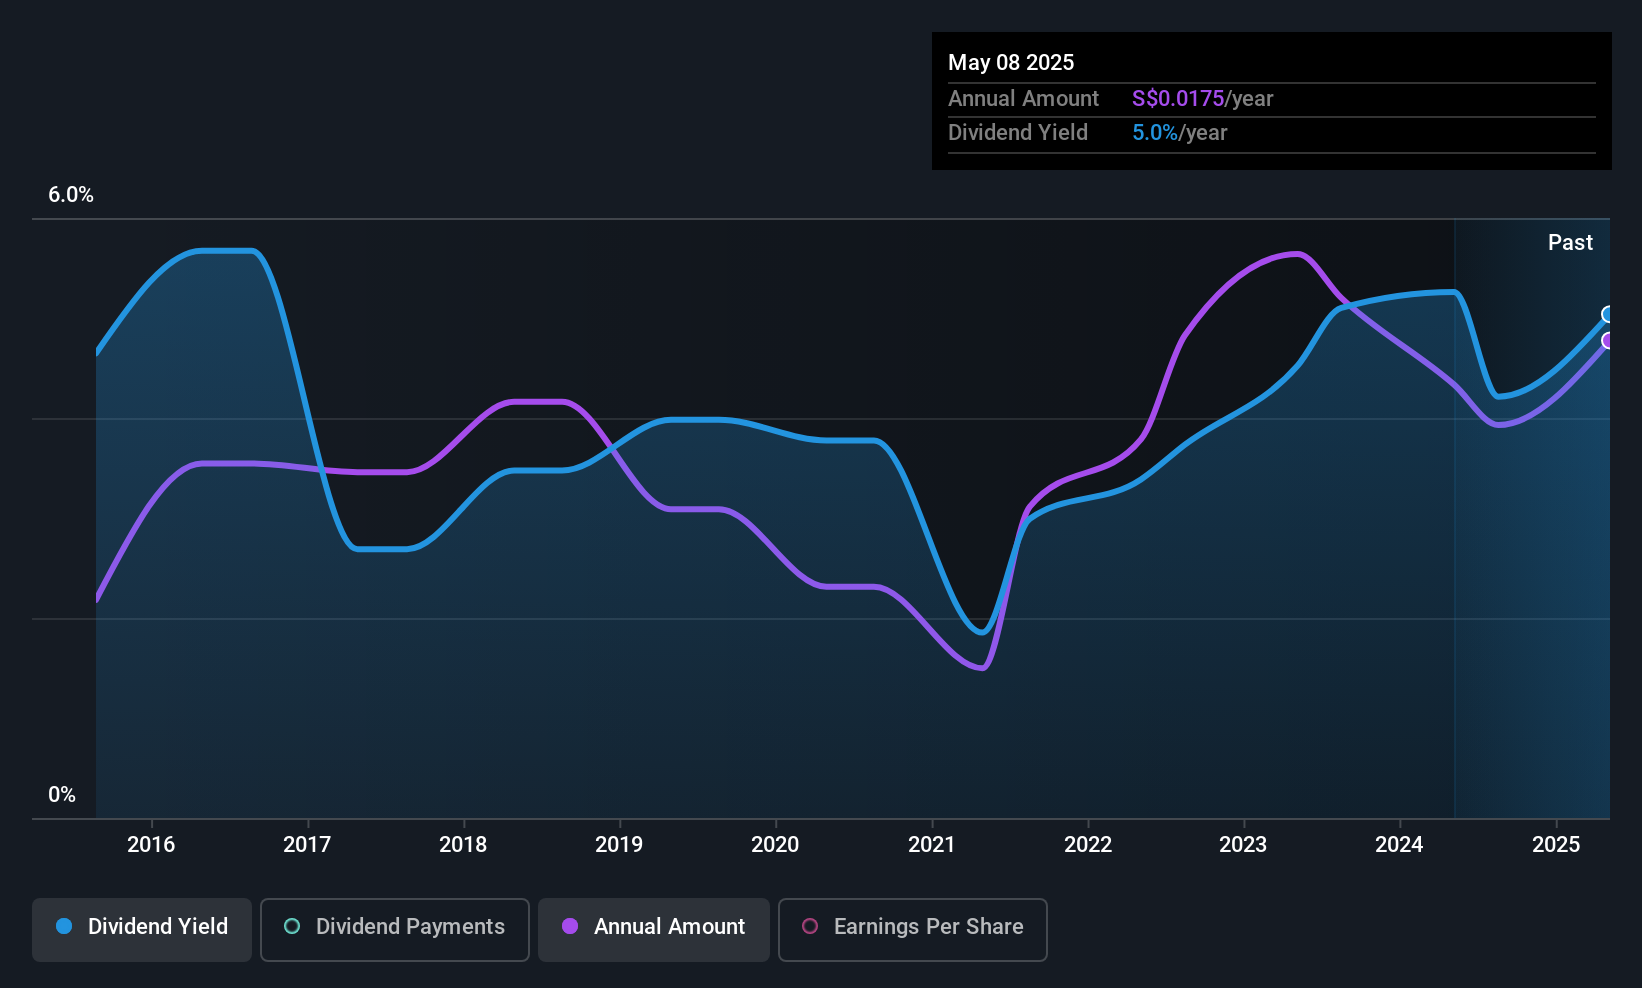Click the 2025 x-axis label
The width and height of the screenshot is (1642, 988).
[x=1556, y=844]
